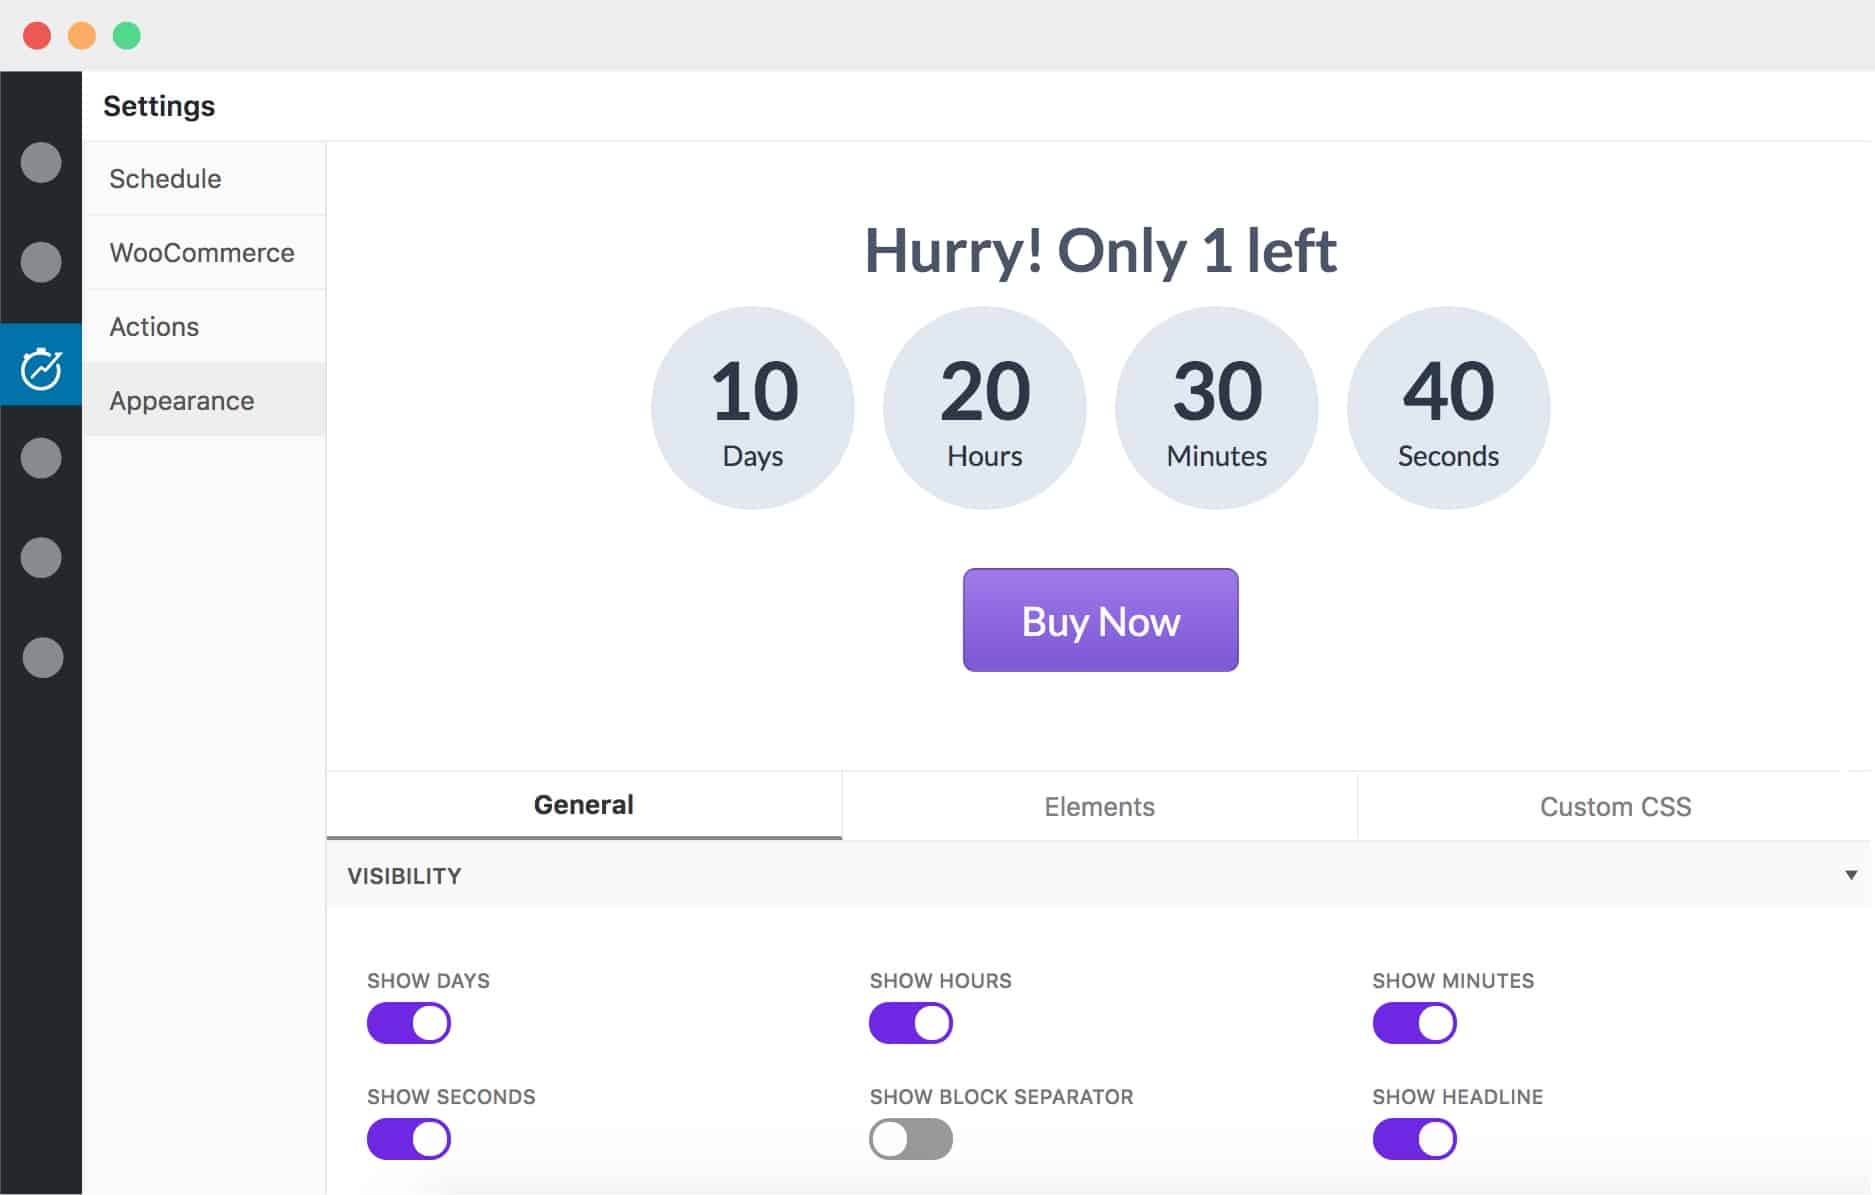The width and height of the screenshot is (1875, 1195).
Task: Disable the Show Headline toggle
Action: [x=1414, y=1139]
